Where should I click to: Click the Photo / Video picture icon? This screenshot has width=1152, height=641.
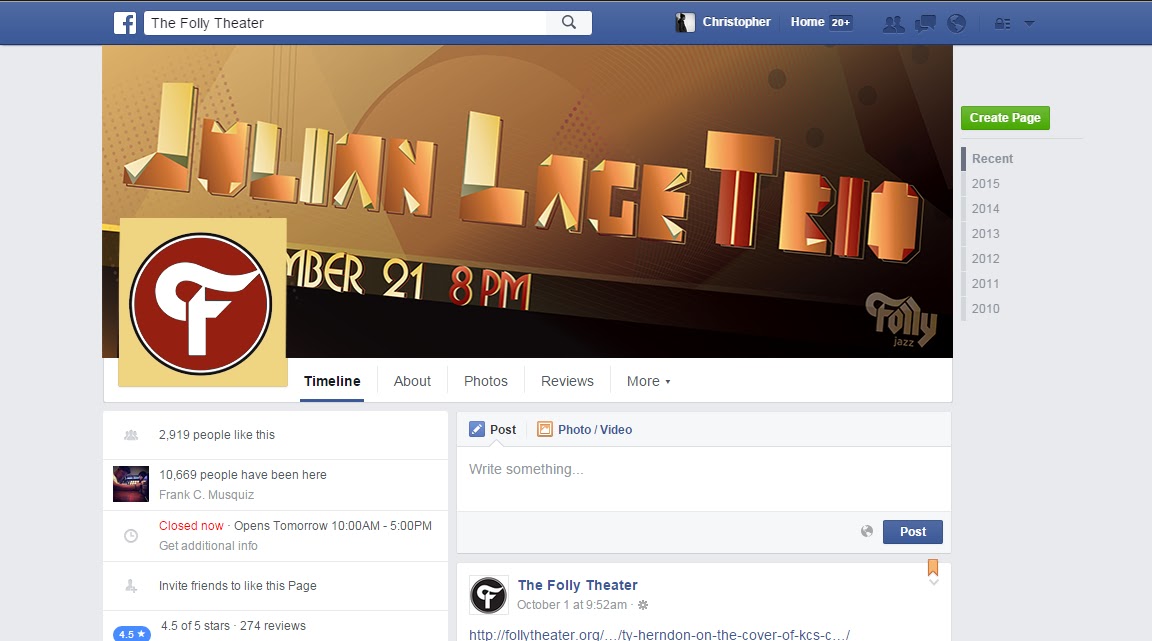[544, 429]
